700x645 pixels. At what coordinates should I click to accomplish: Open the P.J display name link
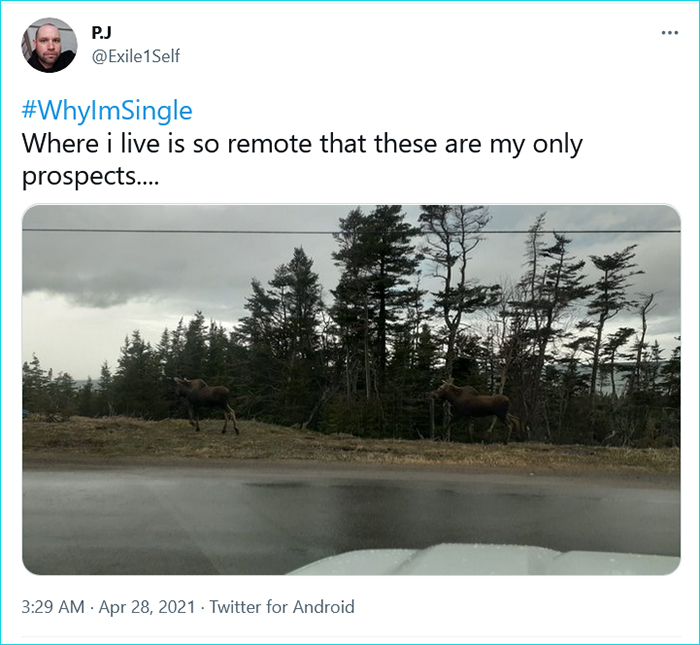click(101, 33)
